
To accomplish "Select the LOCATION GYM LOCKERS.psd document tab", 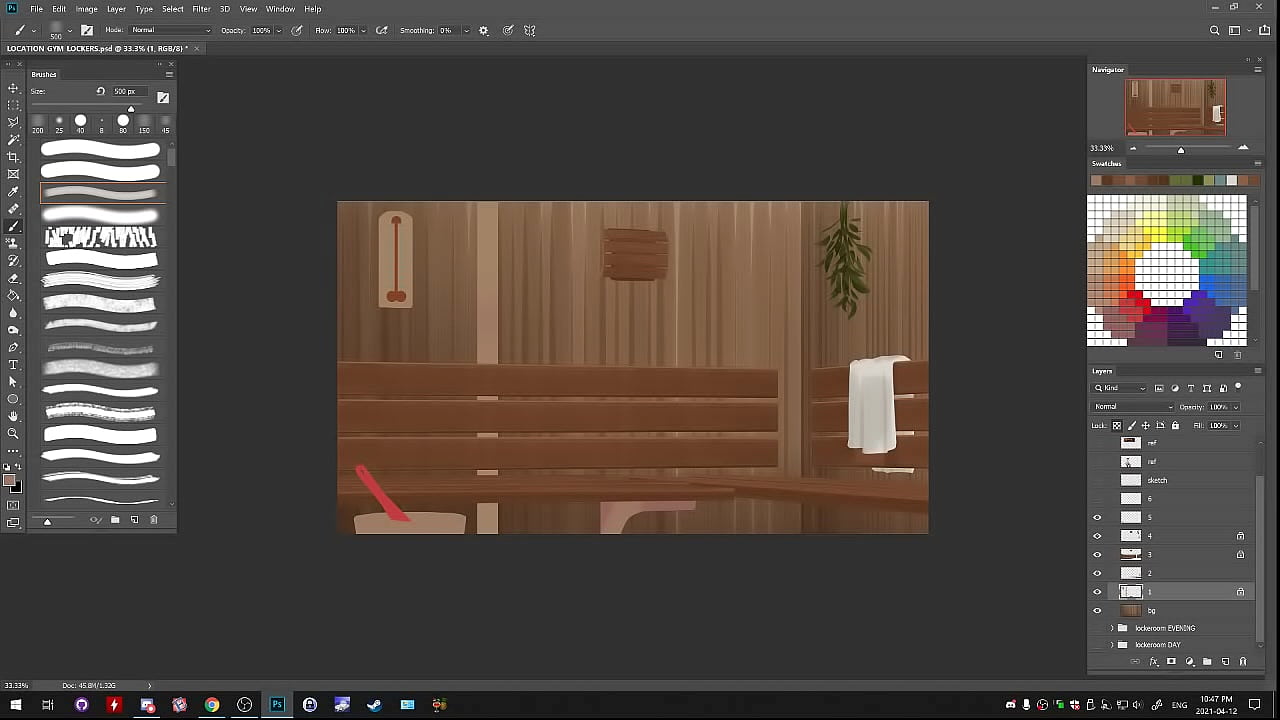I will point(97,48).
